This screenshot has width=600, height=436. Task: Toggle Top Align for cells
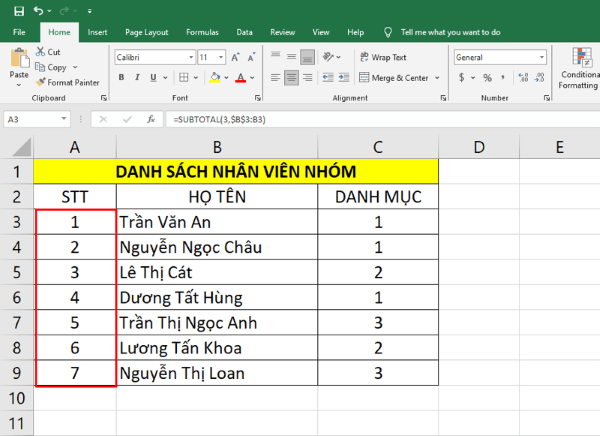click(x=276, y=57)
